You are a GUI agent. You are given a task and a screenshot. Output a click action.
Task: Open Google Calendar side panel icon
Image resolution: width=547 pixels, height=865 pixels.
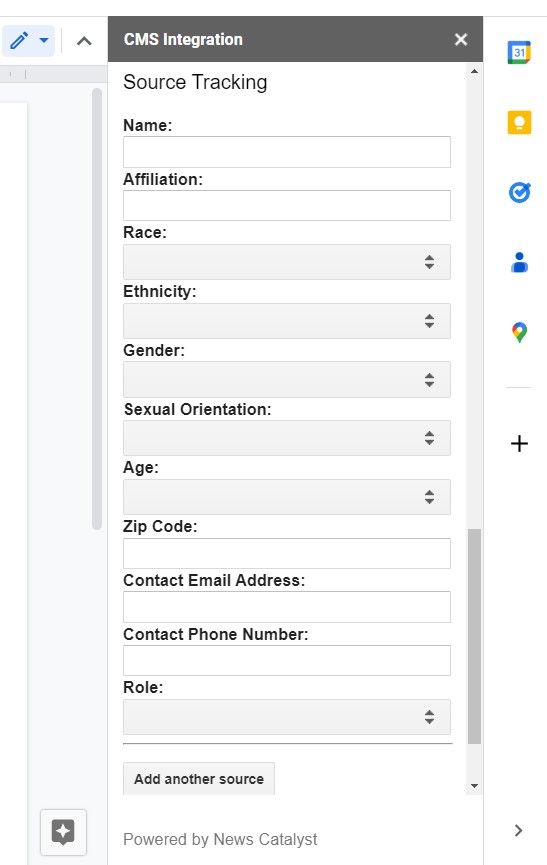pyautogui.click(x=519, y=52)
